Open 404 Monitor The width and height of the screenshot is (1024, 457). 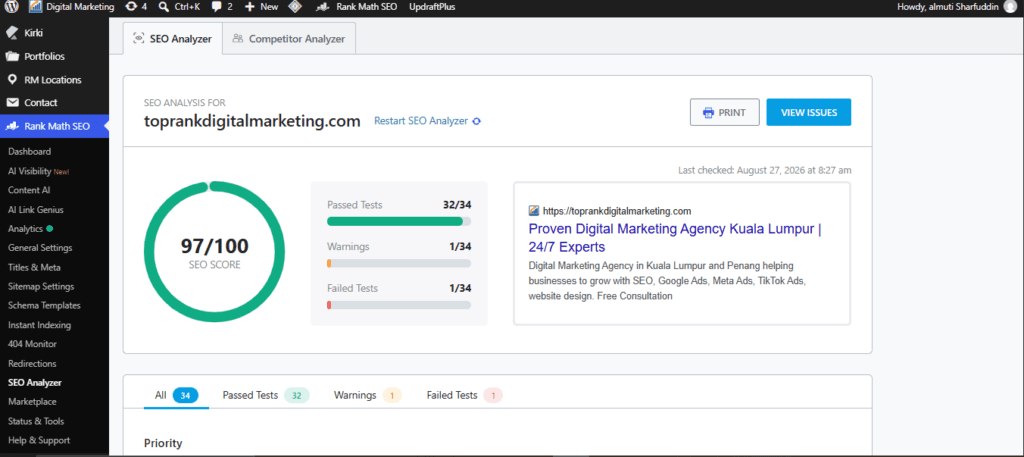32,344
